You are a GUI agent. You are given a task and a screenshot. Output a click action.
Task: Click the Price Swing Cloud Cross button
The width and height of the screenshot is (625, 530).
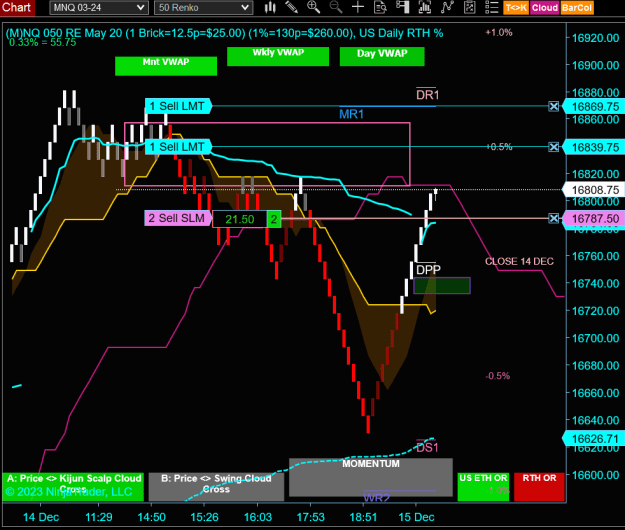tap(216, 487)
